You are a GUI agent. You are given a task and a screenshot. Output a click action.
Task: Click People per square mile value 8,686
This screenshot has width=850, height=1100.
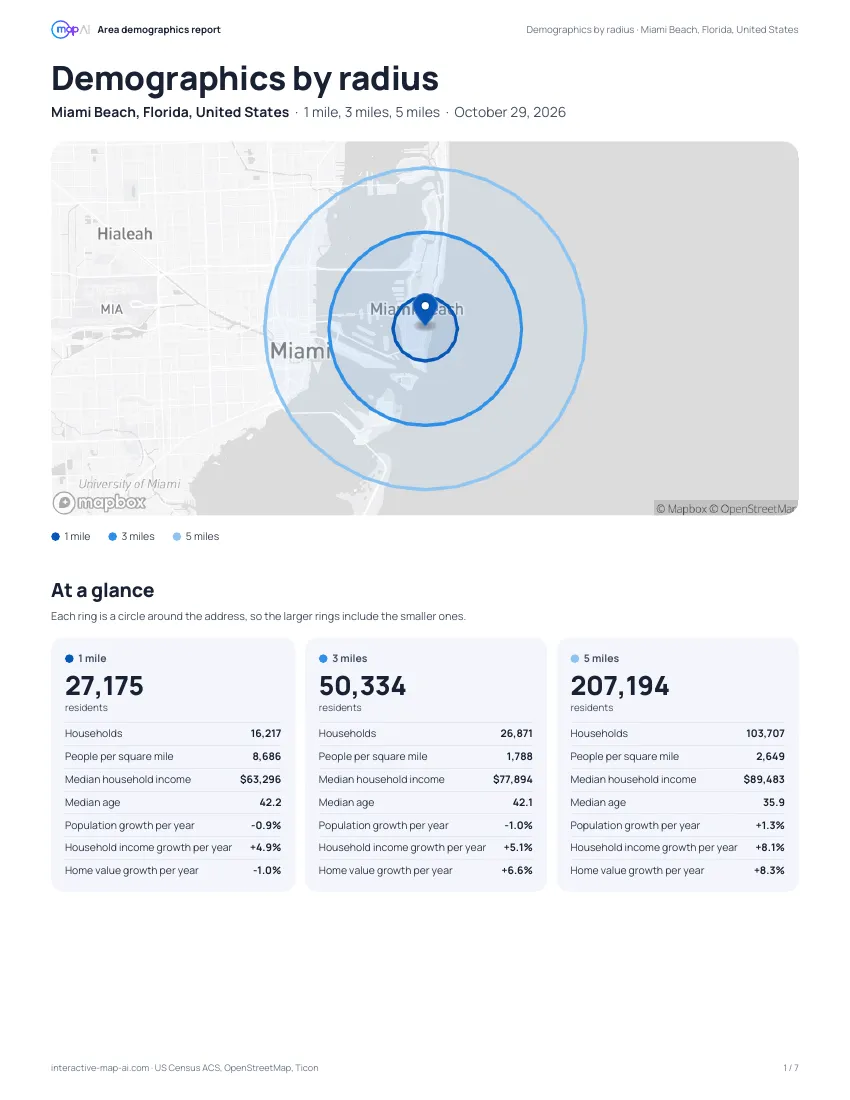267,757
